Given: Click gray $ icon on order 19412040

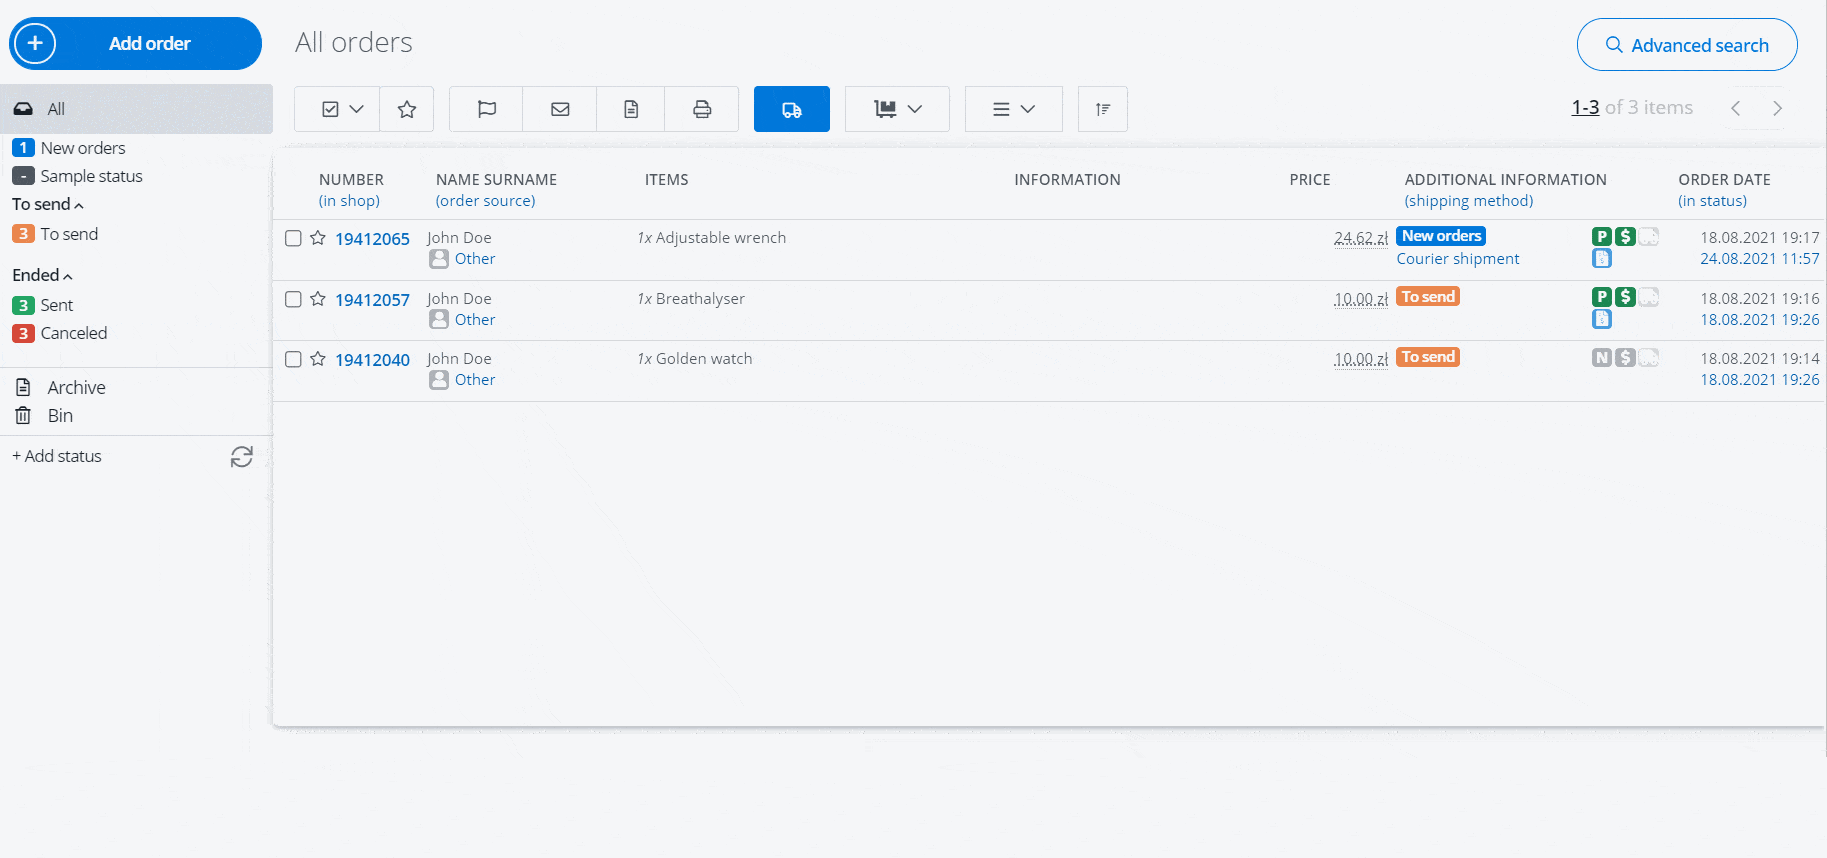Looking at the screenshot, I should click(1626, 357).
